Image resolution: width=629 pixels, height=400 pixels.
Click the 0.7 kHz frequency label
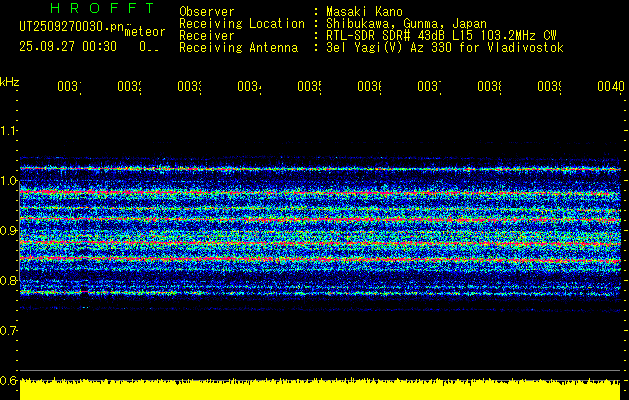8,331
